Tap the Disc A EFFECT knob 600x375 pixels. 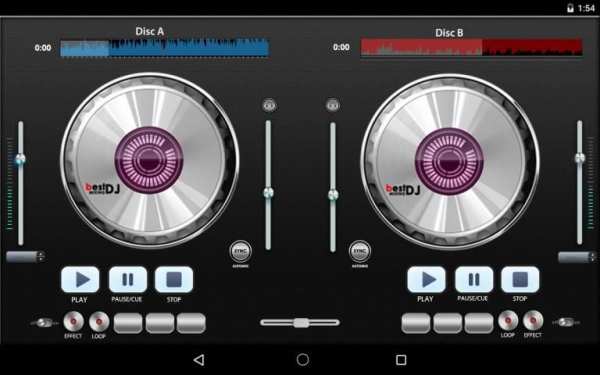(x=73, y=321)
